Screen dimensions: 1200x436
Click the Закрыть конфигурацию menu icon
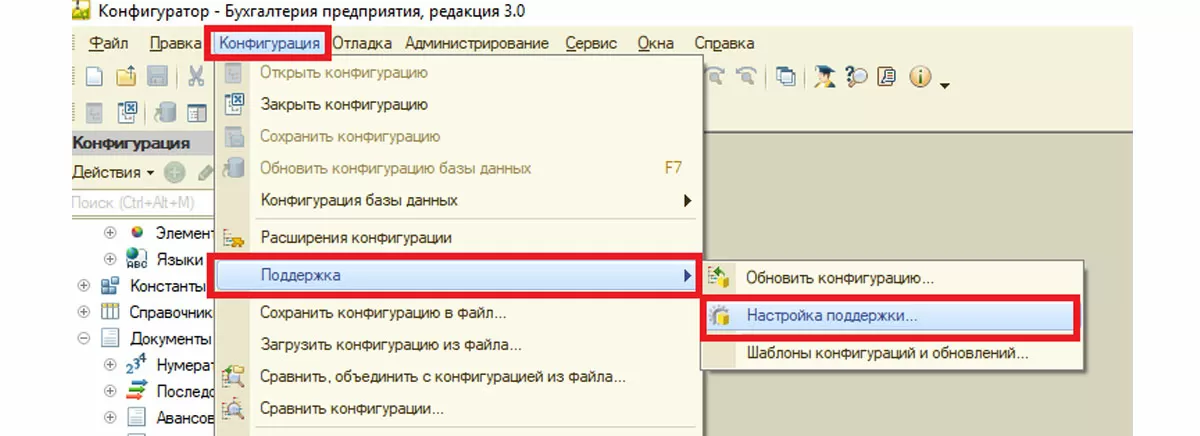click(x=234, y=103)
